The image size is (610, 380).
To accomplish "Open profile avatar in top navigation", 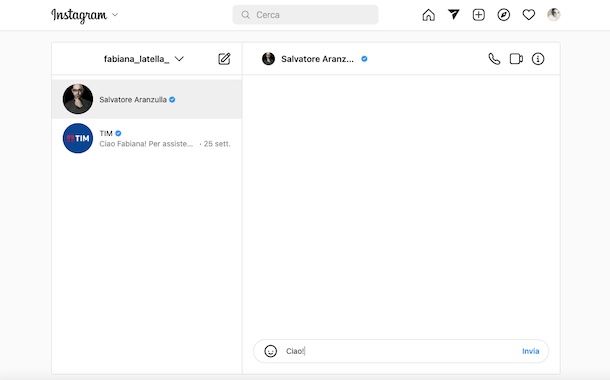I will click(554, 14).
